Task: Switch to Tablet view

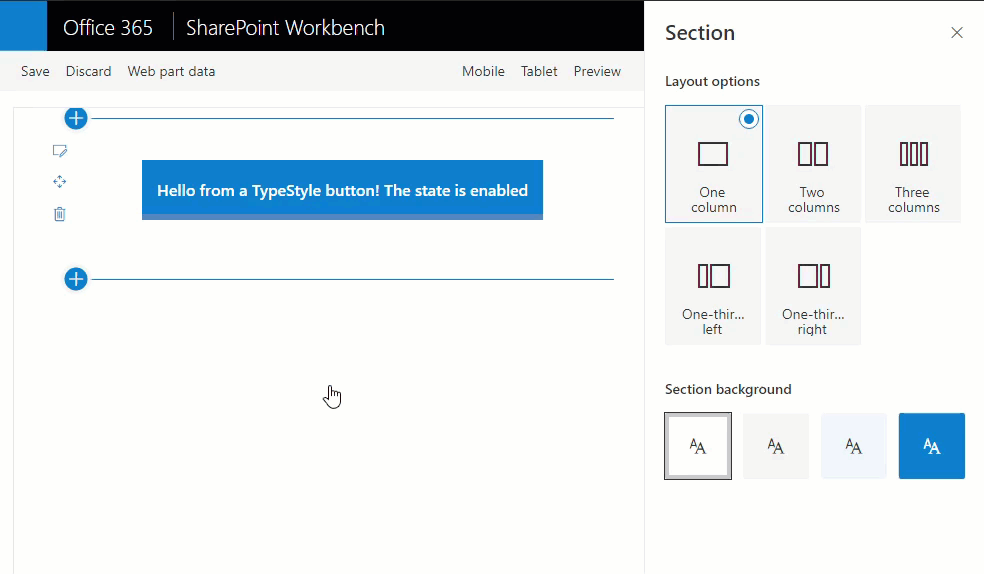Action: pos(539,71)
